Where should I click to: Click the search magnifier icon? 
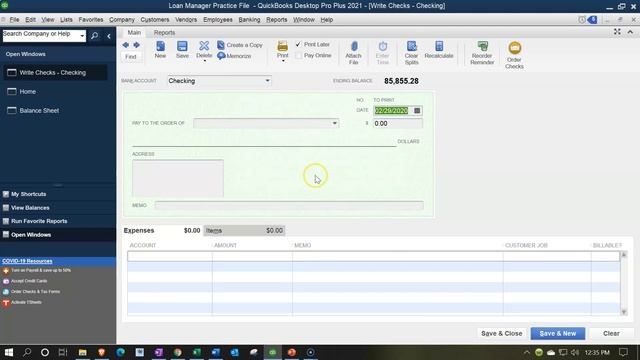pos(94,36)
